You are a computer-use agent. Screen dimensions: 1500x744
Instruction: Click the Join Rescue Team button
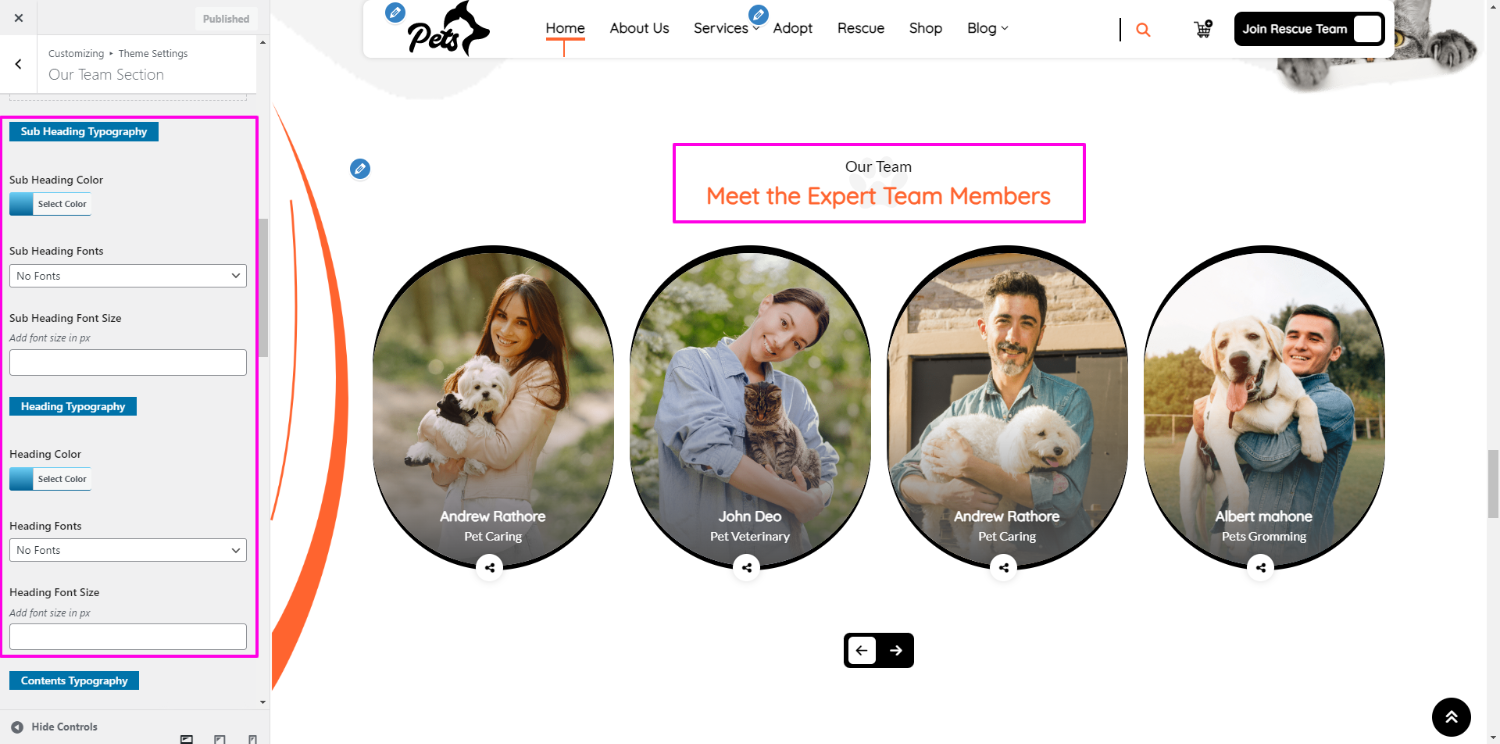(x=1309, y=29)
